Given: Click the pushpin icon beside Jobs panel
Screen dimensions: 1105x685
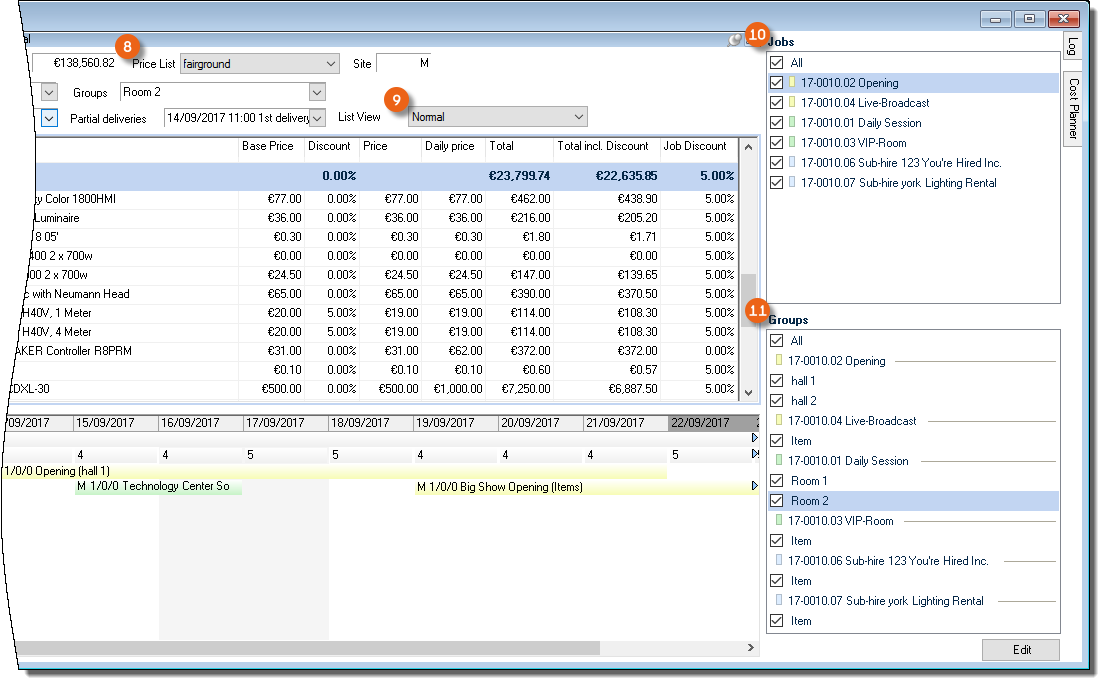Looking at the screenshot, I should click(735, 40).
